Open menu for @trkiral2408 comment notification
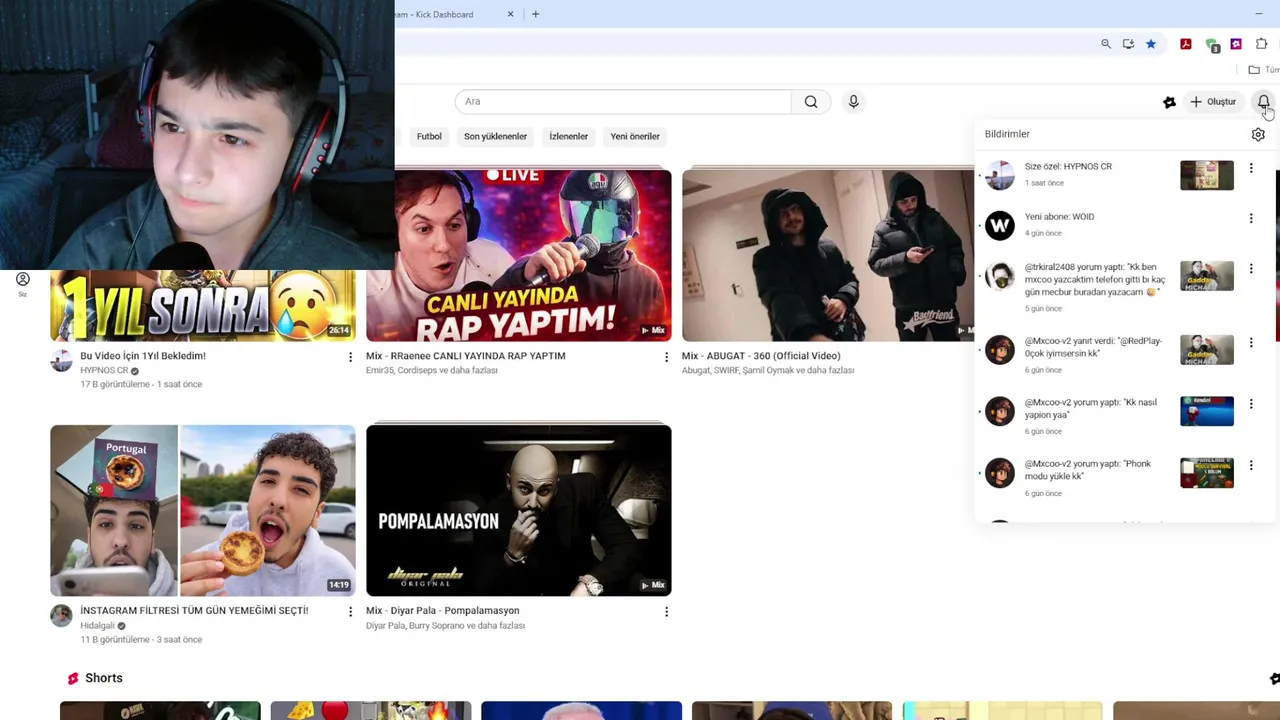This screenshot has height=720, width=1280. 1251,269
